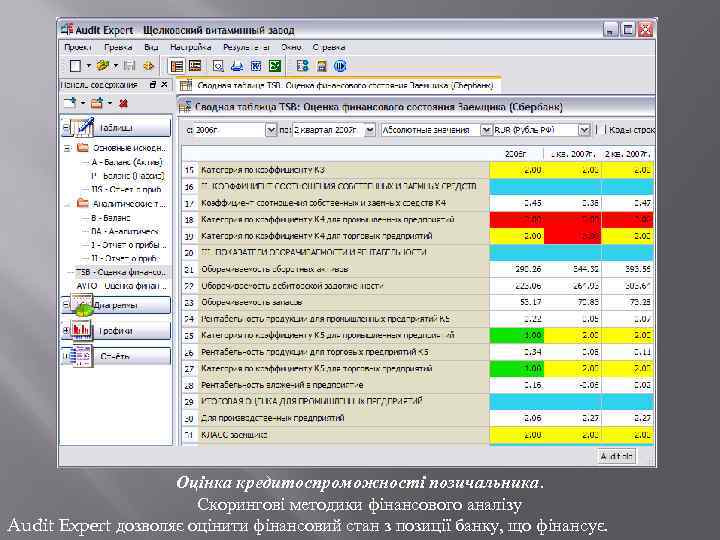
Task: Open the 'RUR (Рубль РФ)' currency dropdown
Action: (x=584, y=130)
